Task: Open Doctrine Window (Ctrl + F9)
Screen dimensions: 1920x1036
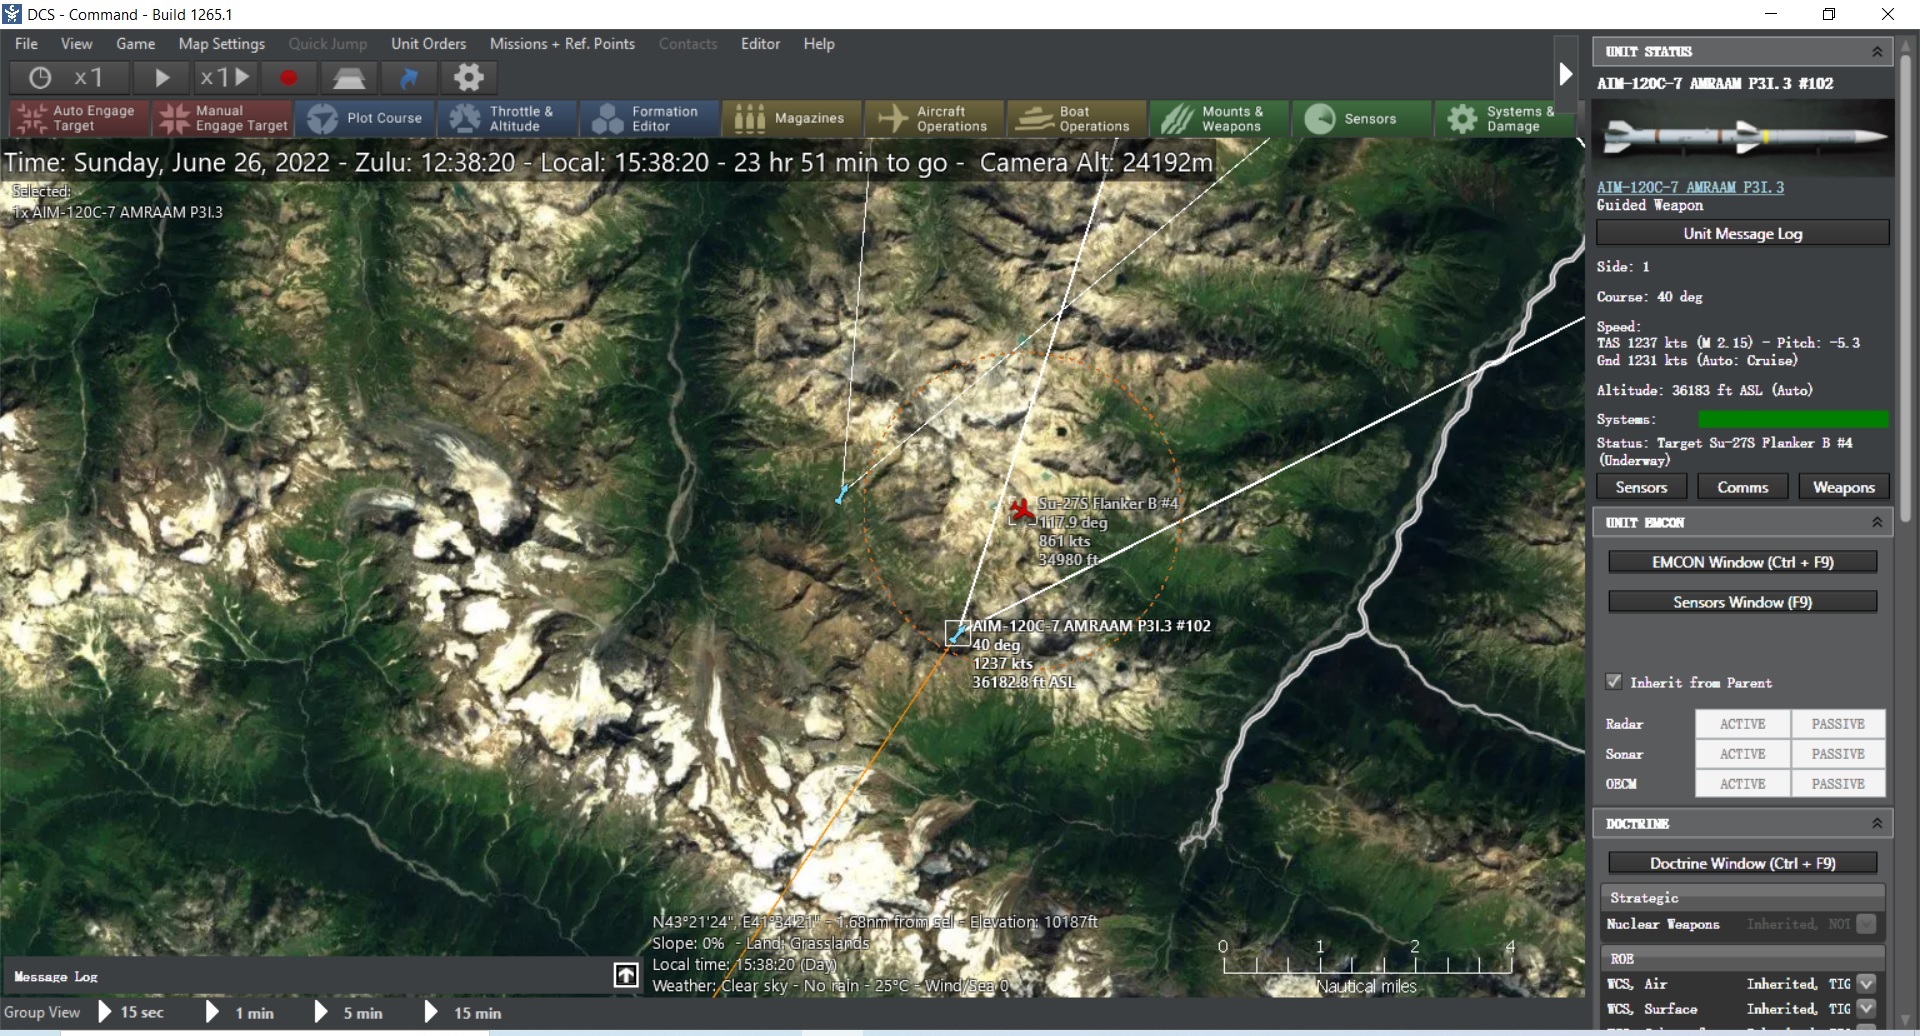Action: 1743,863
